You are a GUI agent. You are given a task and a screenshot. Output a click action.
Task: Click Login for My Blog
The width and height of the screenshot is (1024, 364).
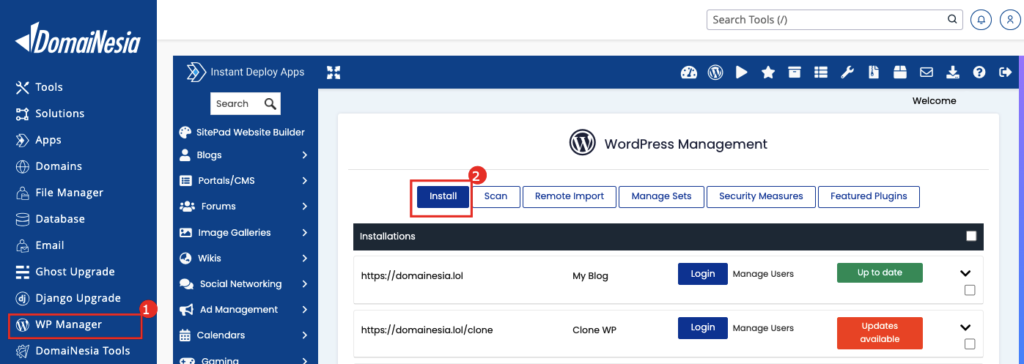click(x=703, y=274)
